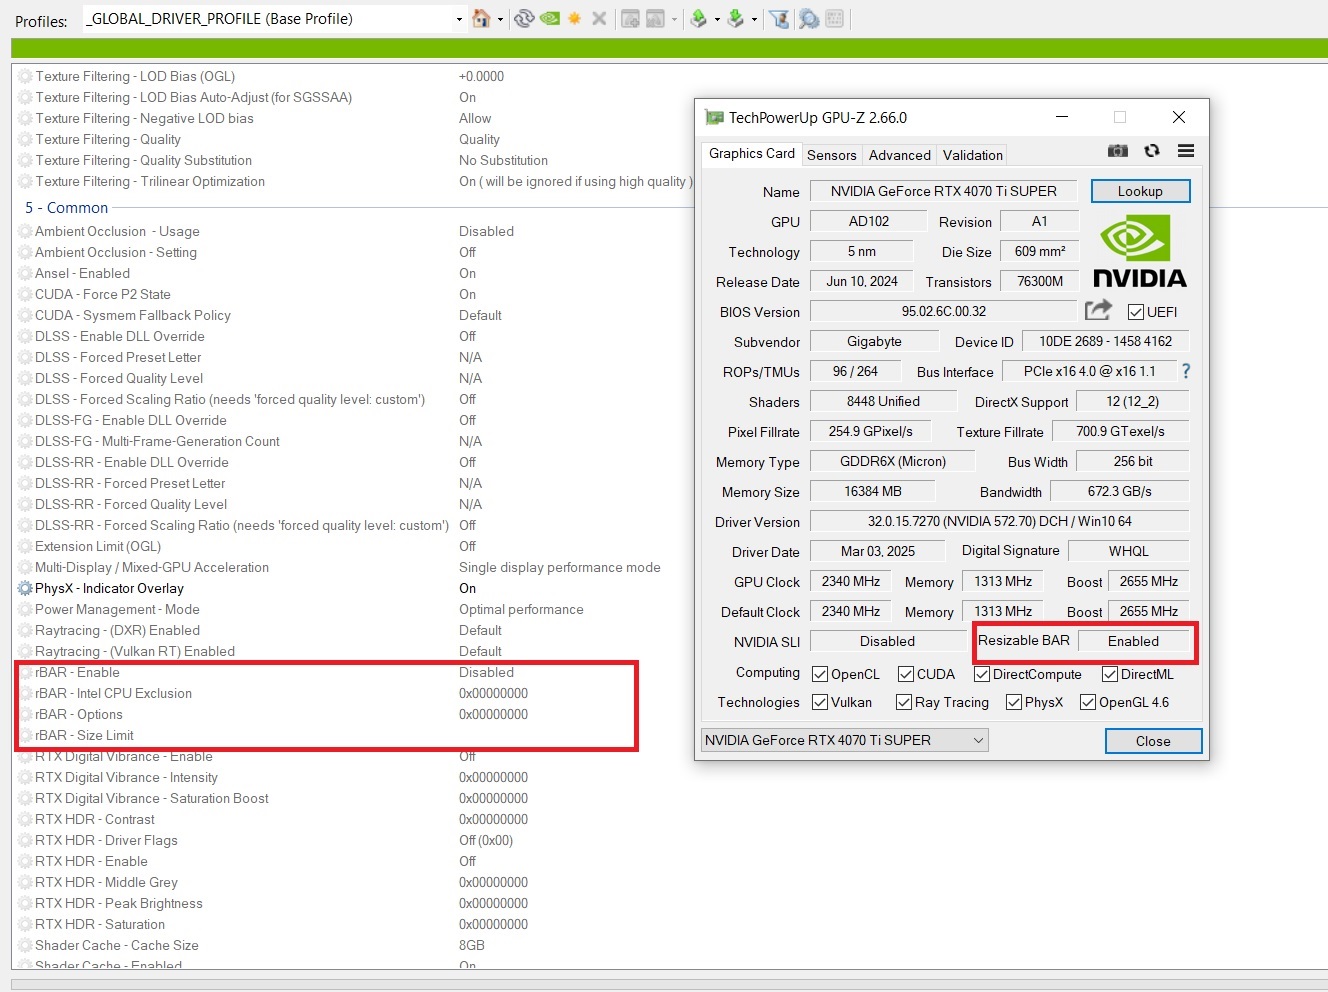Image resolution: width=1328 pixels, height=992 pixels.
Task: Click the GPU Name field in GPU-Z
Action: click(943, 191)
